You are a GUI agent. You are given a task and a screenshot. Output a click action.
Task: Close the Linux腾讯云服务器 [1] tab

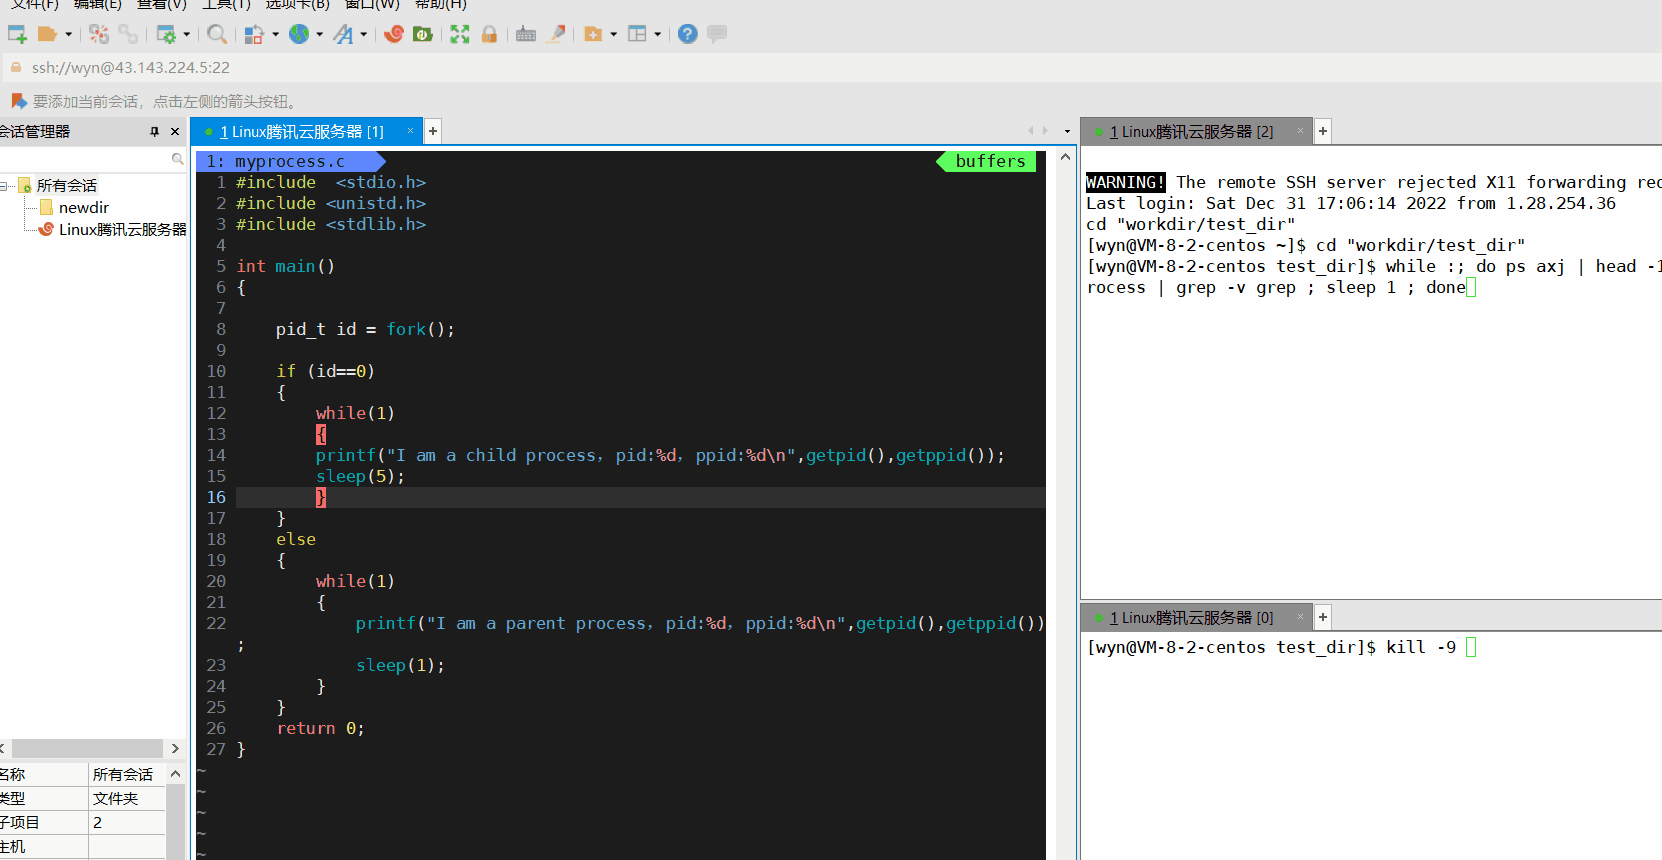click(410, 131)
